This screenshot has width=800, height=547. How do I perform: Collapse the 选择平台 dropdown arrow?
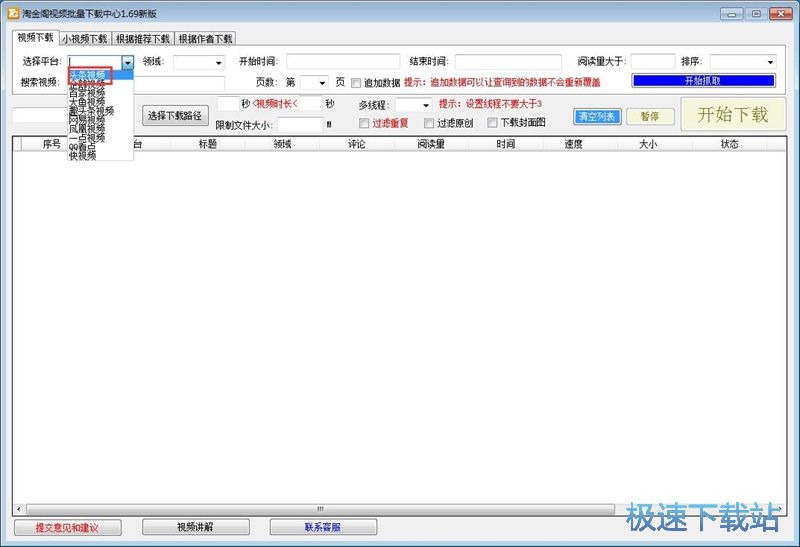[x=128, y=62]
